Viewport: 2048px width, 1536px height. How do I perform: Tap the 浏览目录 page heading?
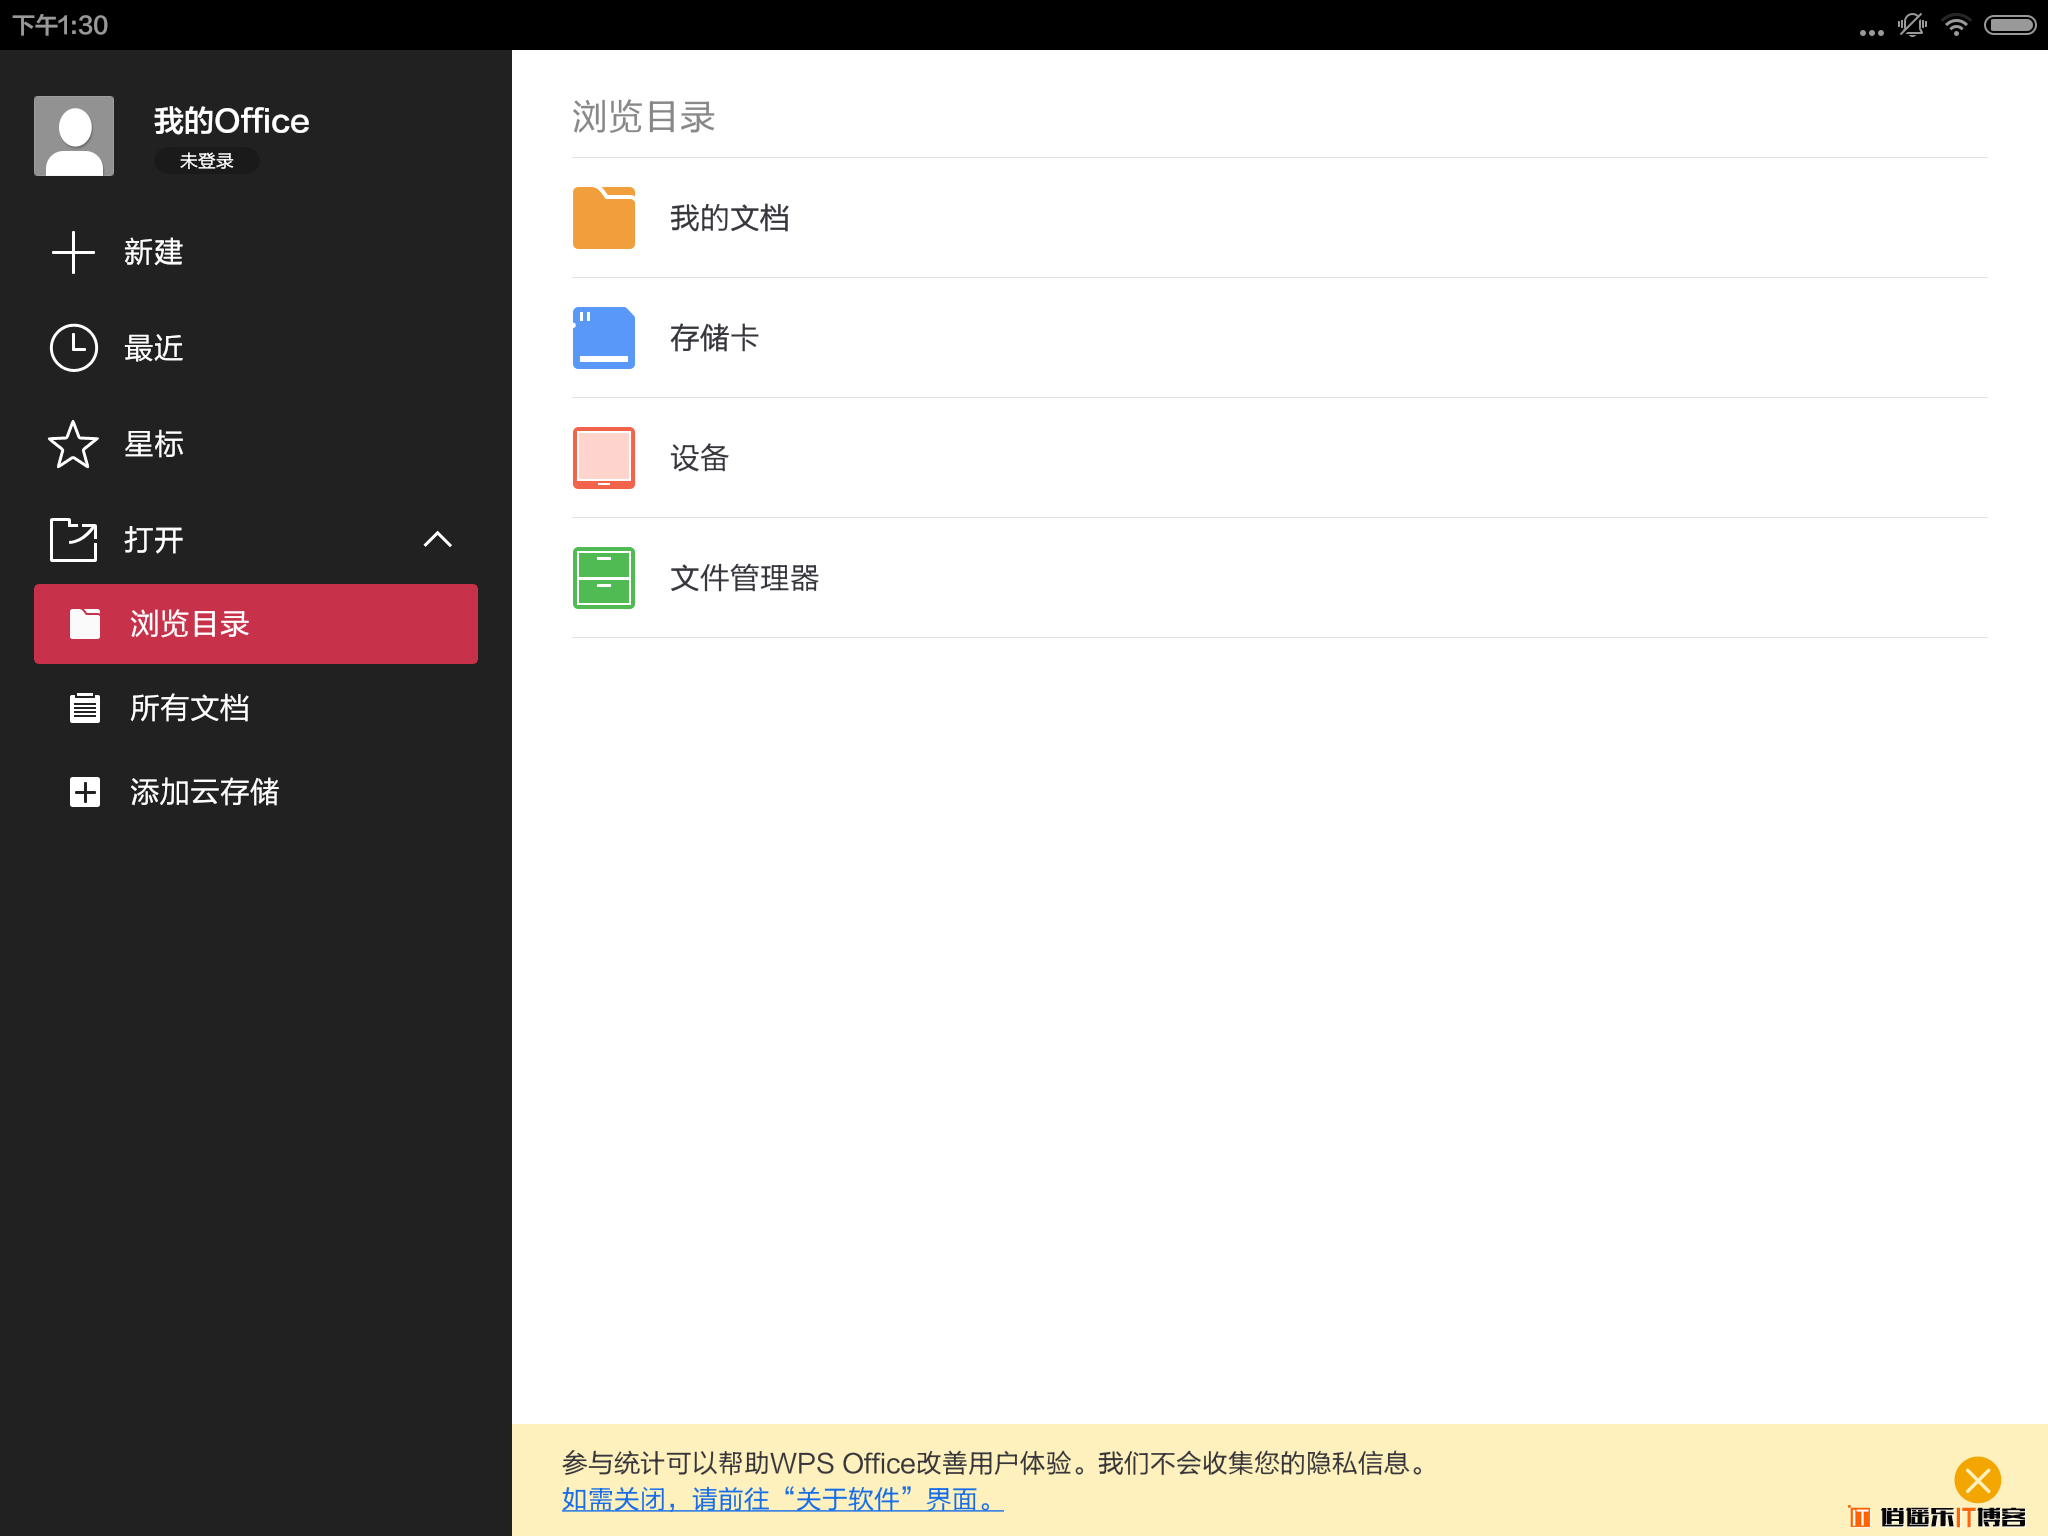[x=644, y=117]
